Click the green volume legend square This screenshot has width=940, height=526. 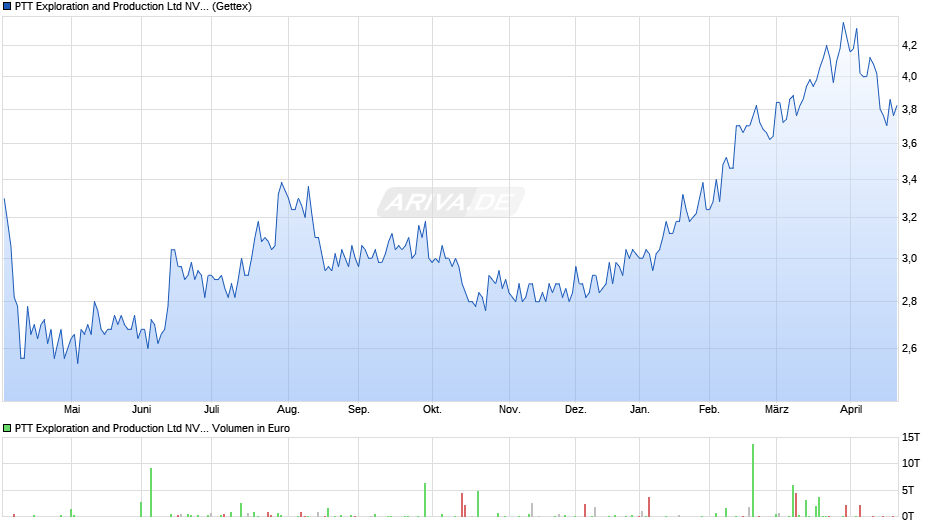coord(7,428)
